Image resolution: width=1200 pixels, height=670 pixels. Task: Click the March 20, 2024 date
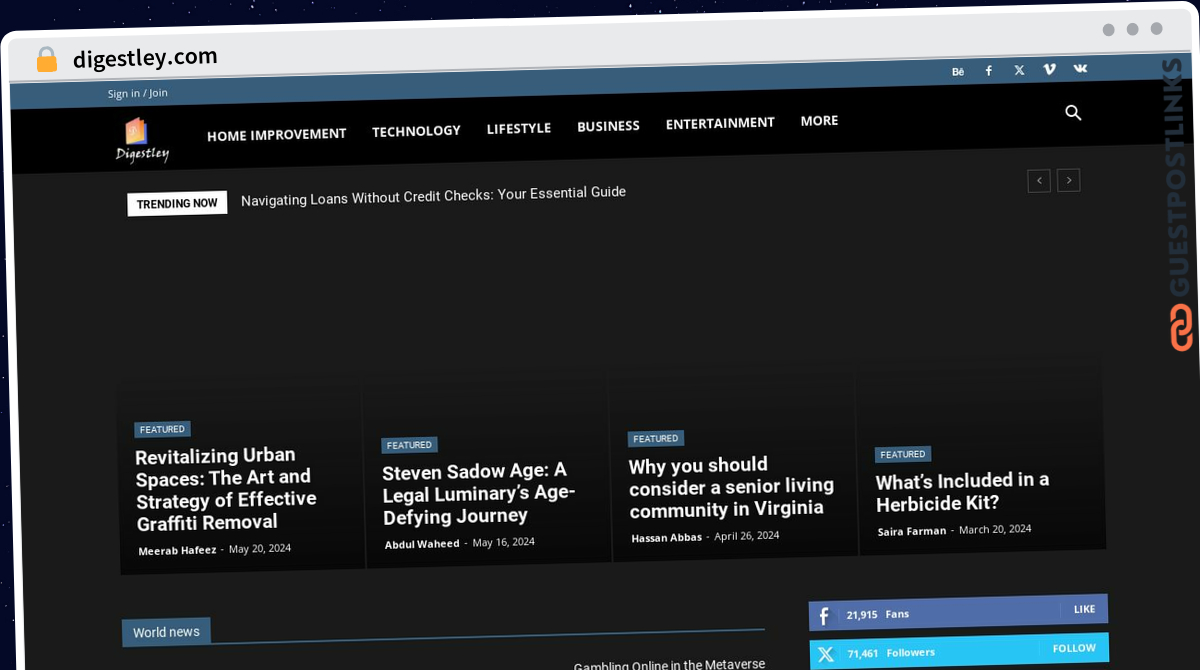tap(995, 529)
